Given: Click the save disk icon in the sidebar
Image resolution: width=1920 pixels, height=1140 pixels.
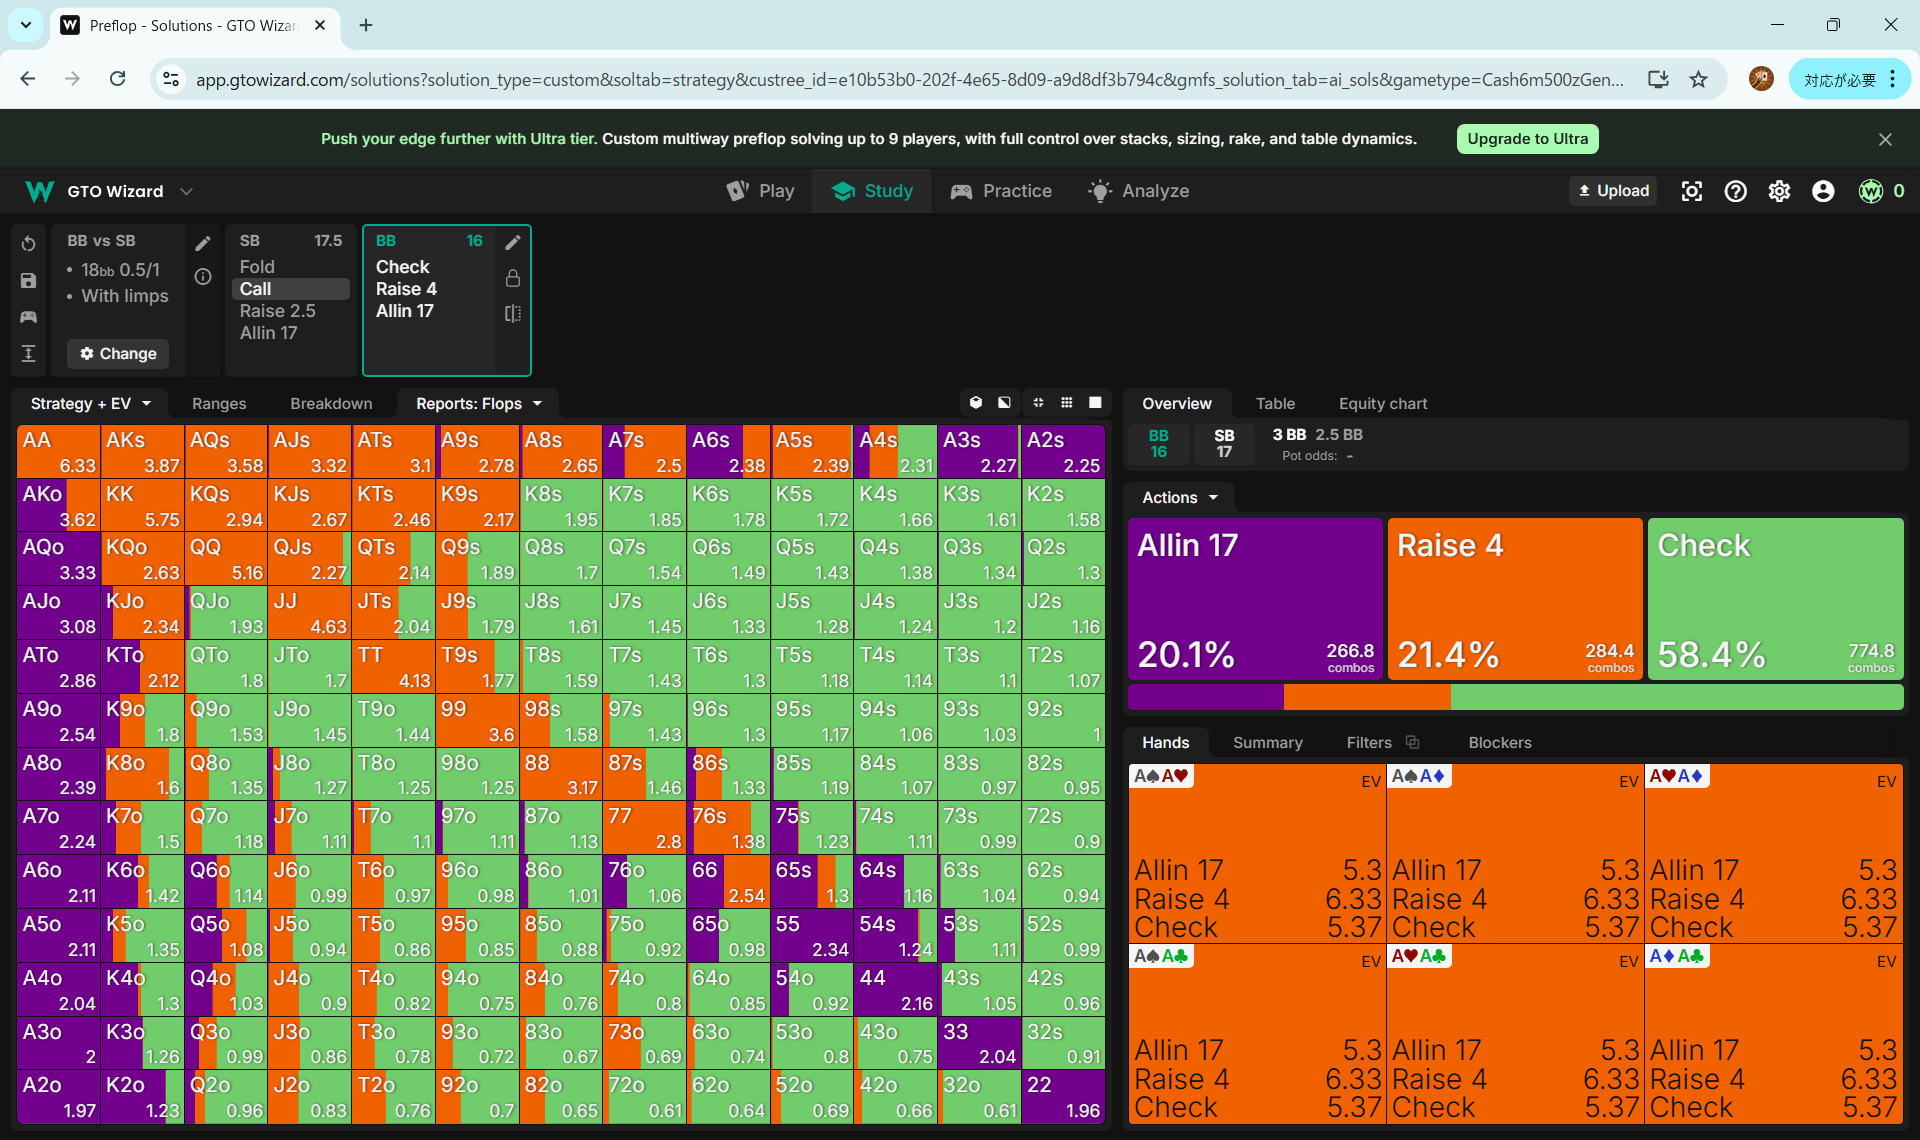Looking at the screenshot, I should click(28, 281).
